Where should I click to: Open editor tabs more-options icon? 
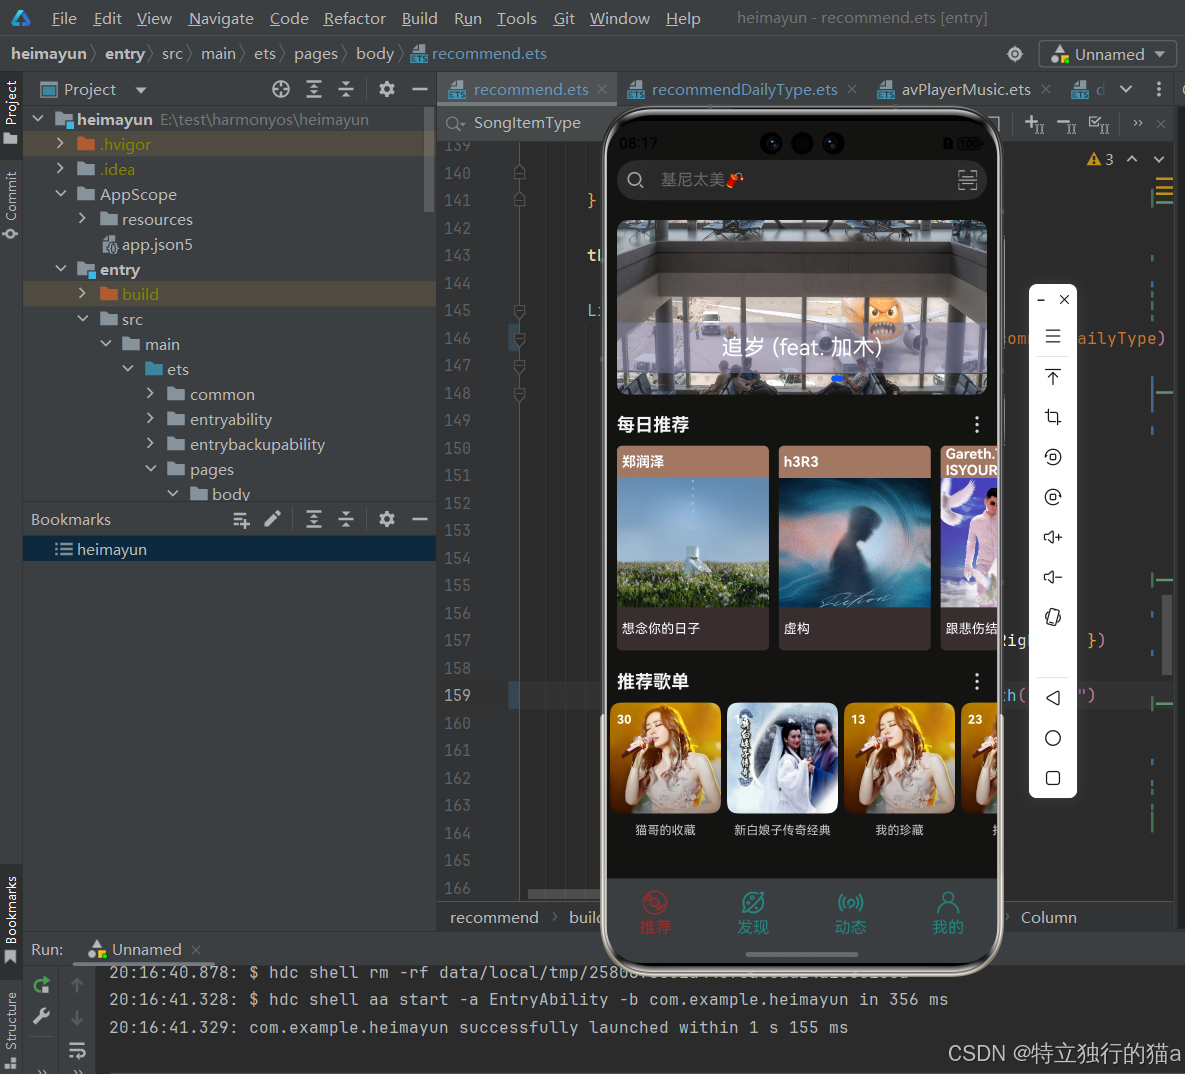[x=1159, y=89]
